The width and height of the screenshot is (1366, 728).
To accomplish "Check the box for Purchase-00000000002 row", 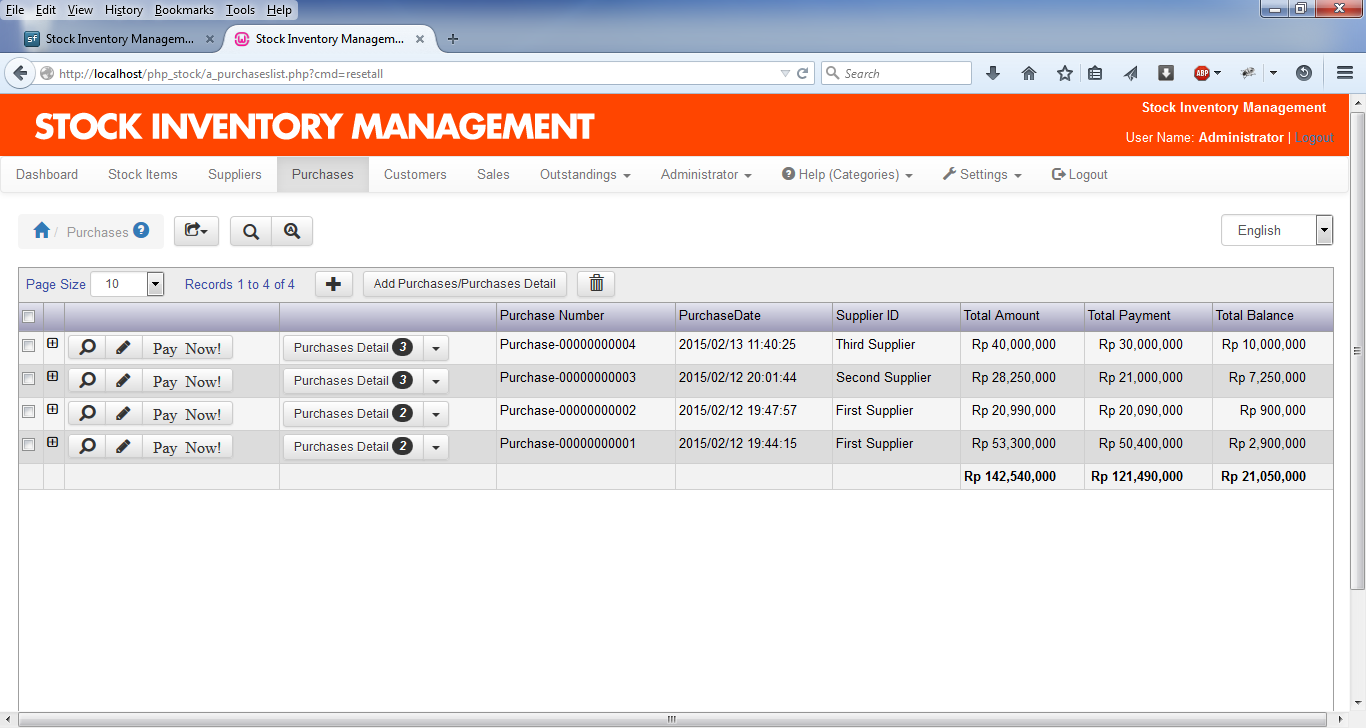I will (29, 412).
